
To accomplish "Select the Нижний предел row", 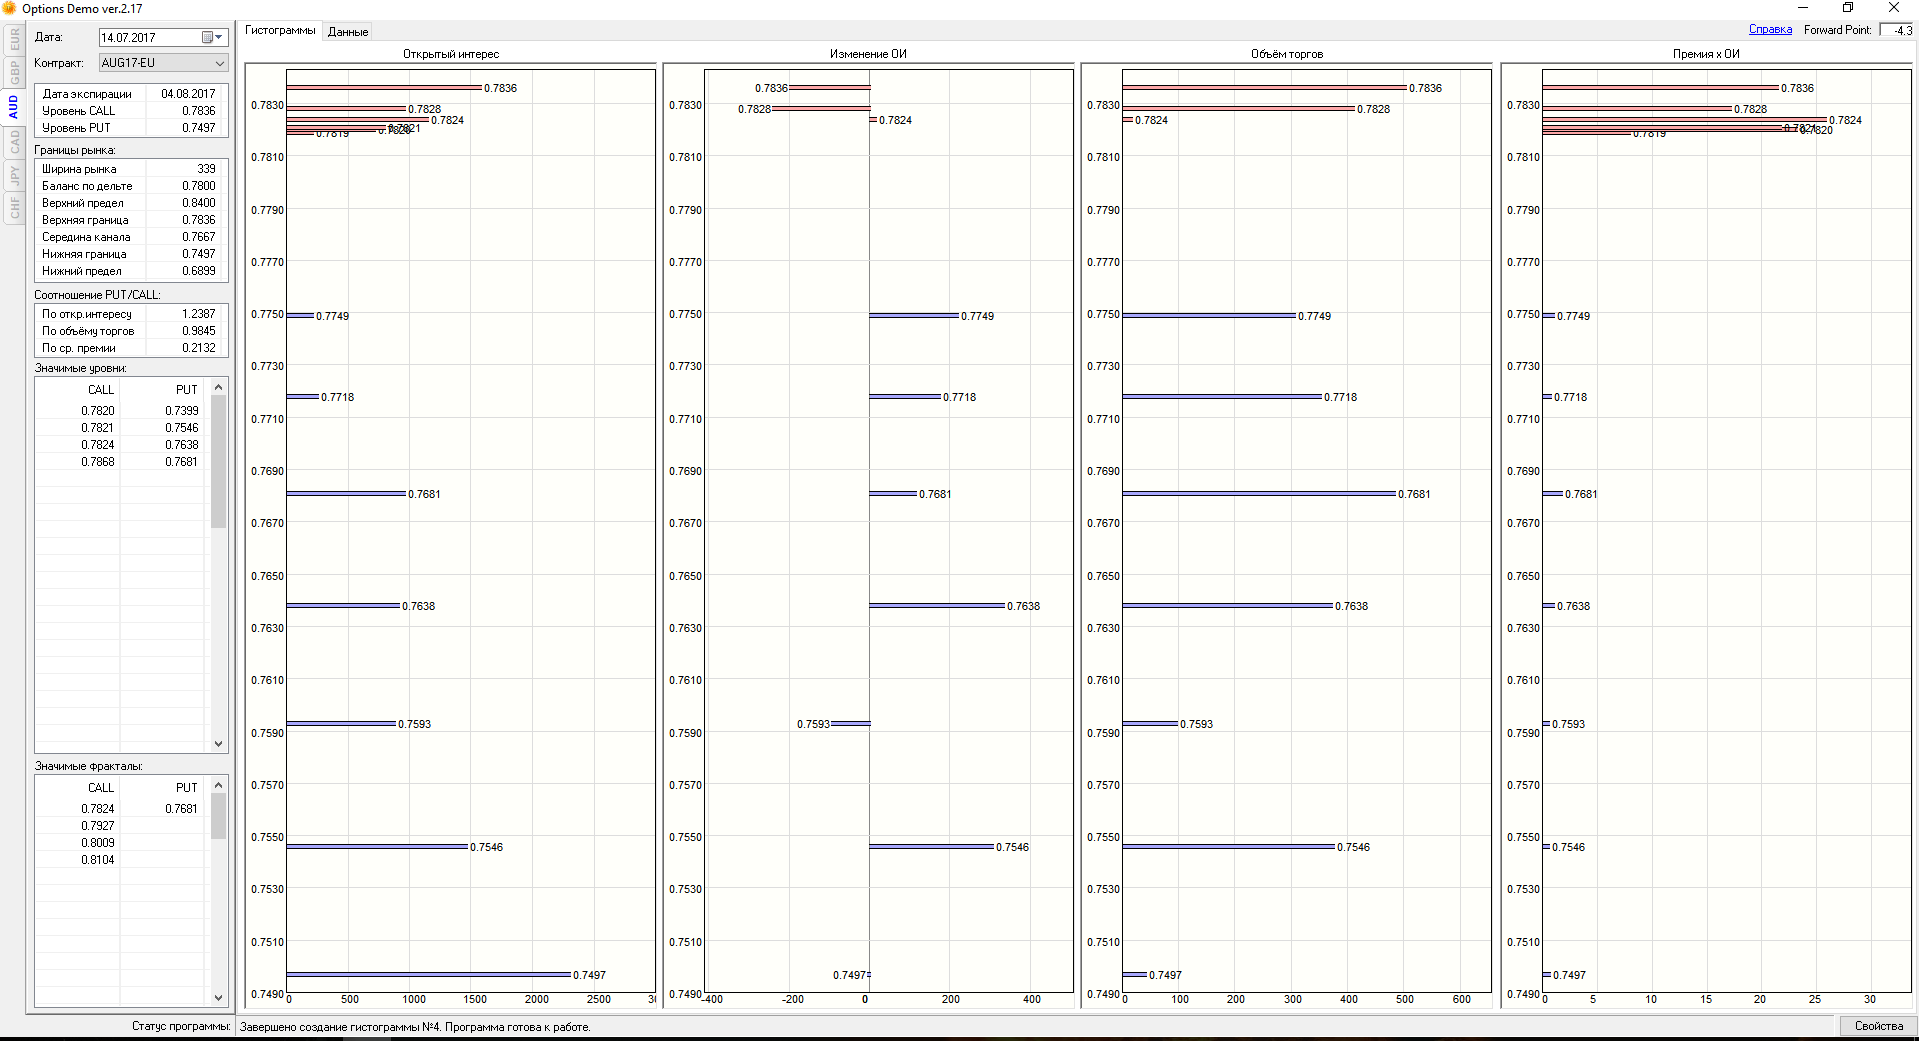I will [131, 271].
